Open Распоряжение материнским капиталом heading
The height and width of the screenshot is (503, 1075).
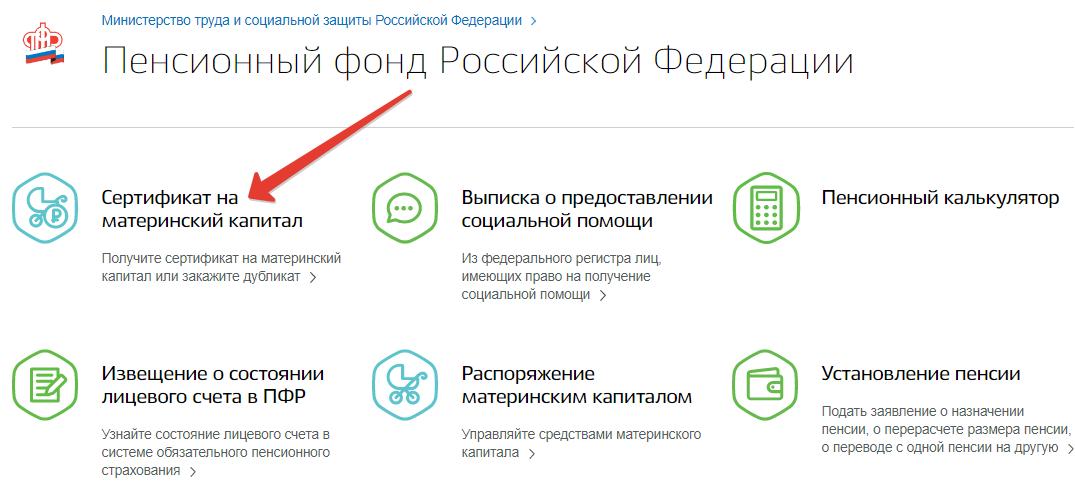(x=577, y=385)
